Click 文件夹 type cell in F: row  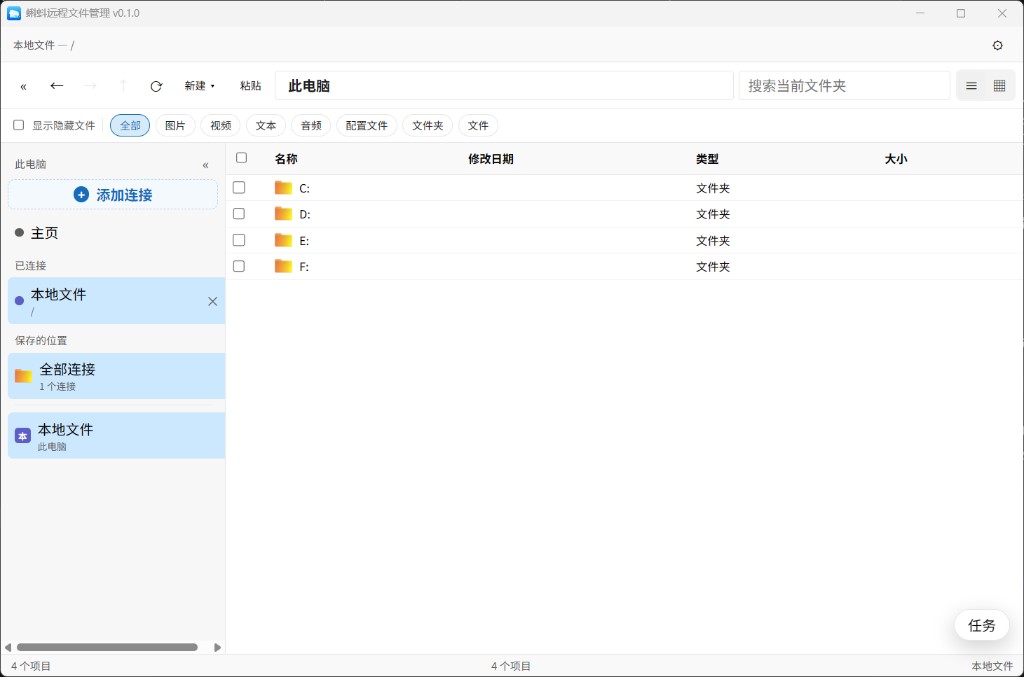click(x=712, y=266)
